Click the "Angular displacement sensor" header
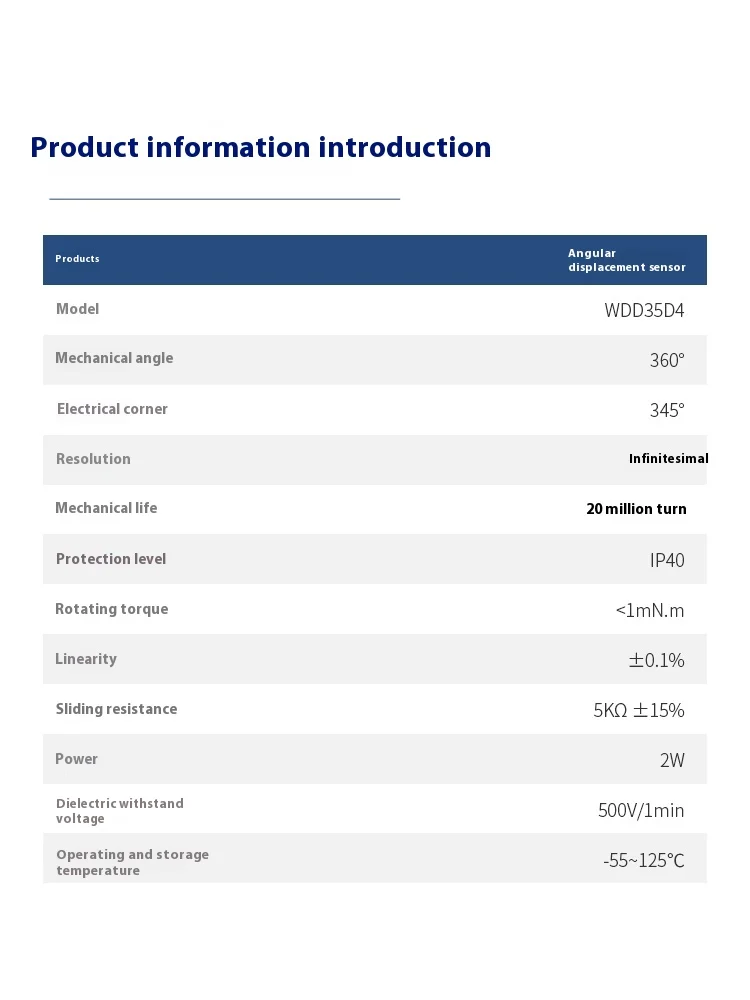This screenshot has height=1000, width=750. (x=626, y=260)
